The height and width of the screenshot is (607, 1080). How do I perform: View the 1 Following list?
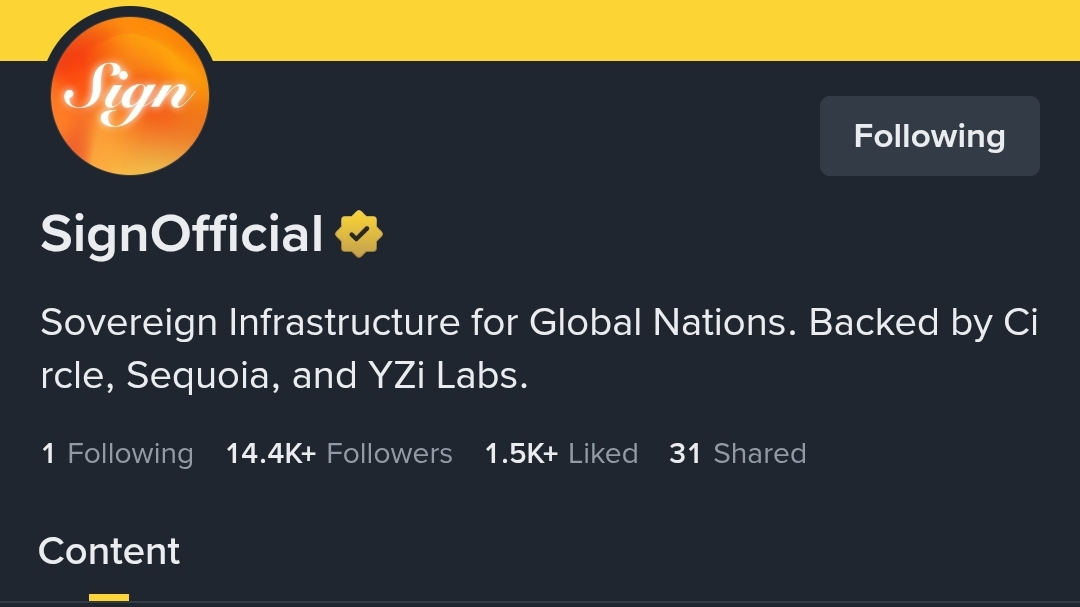[117, 454]
